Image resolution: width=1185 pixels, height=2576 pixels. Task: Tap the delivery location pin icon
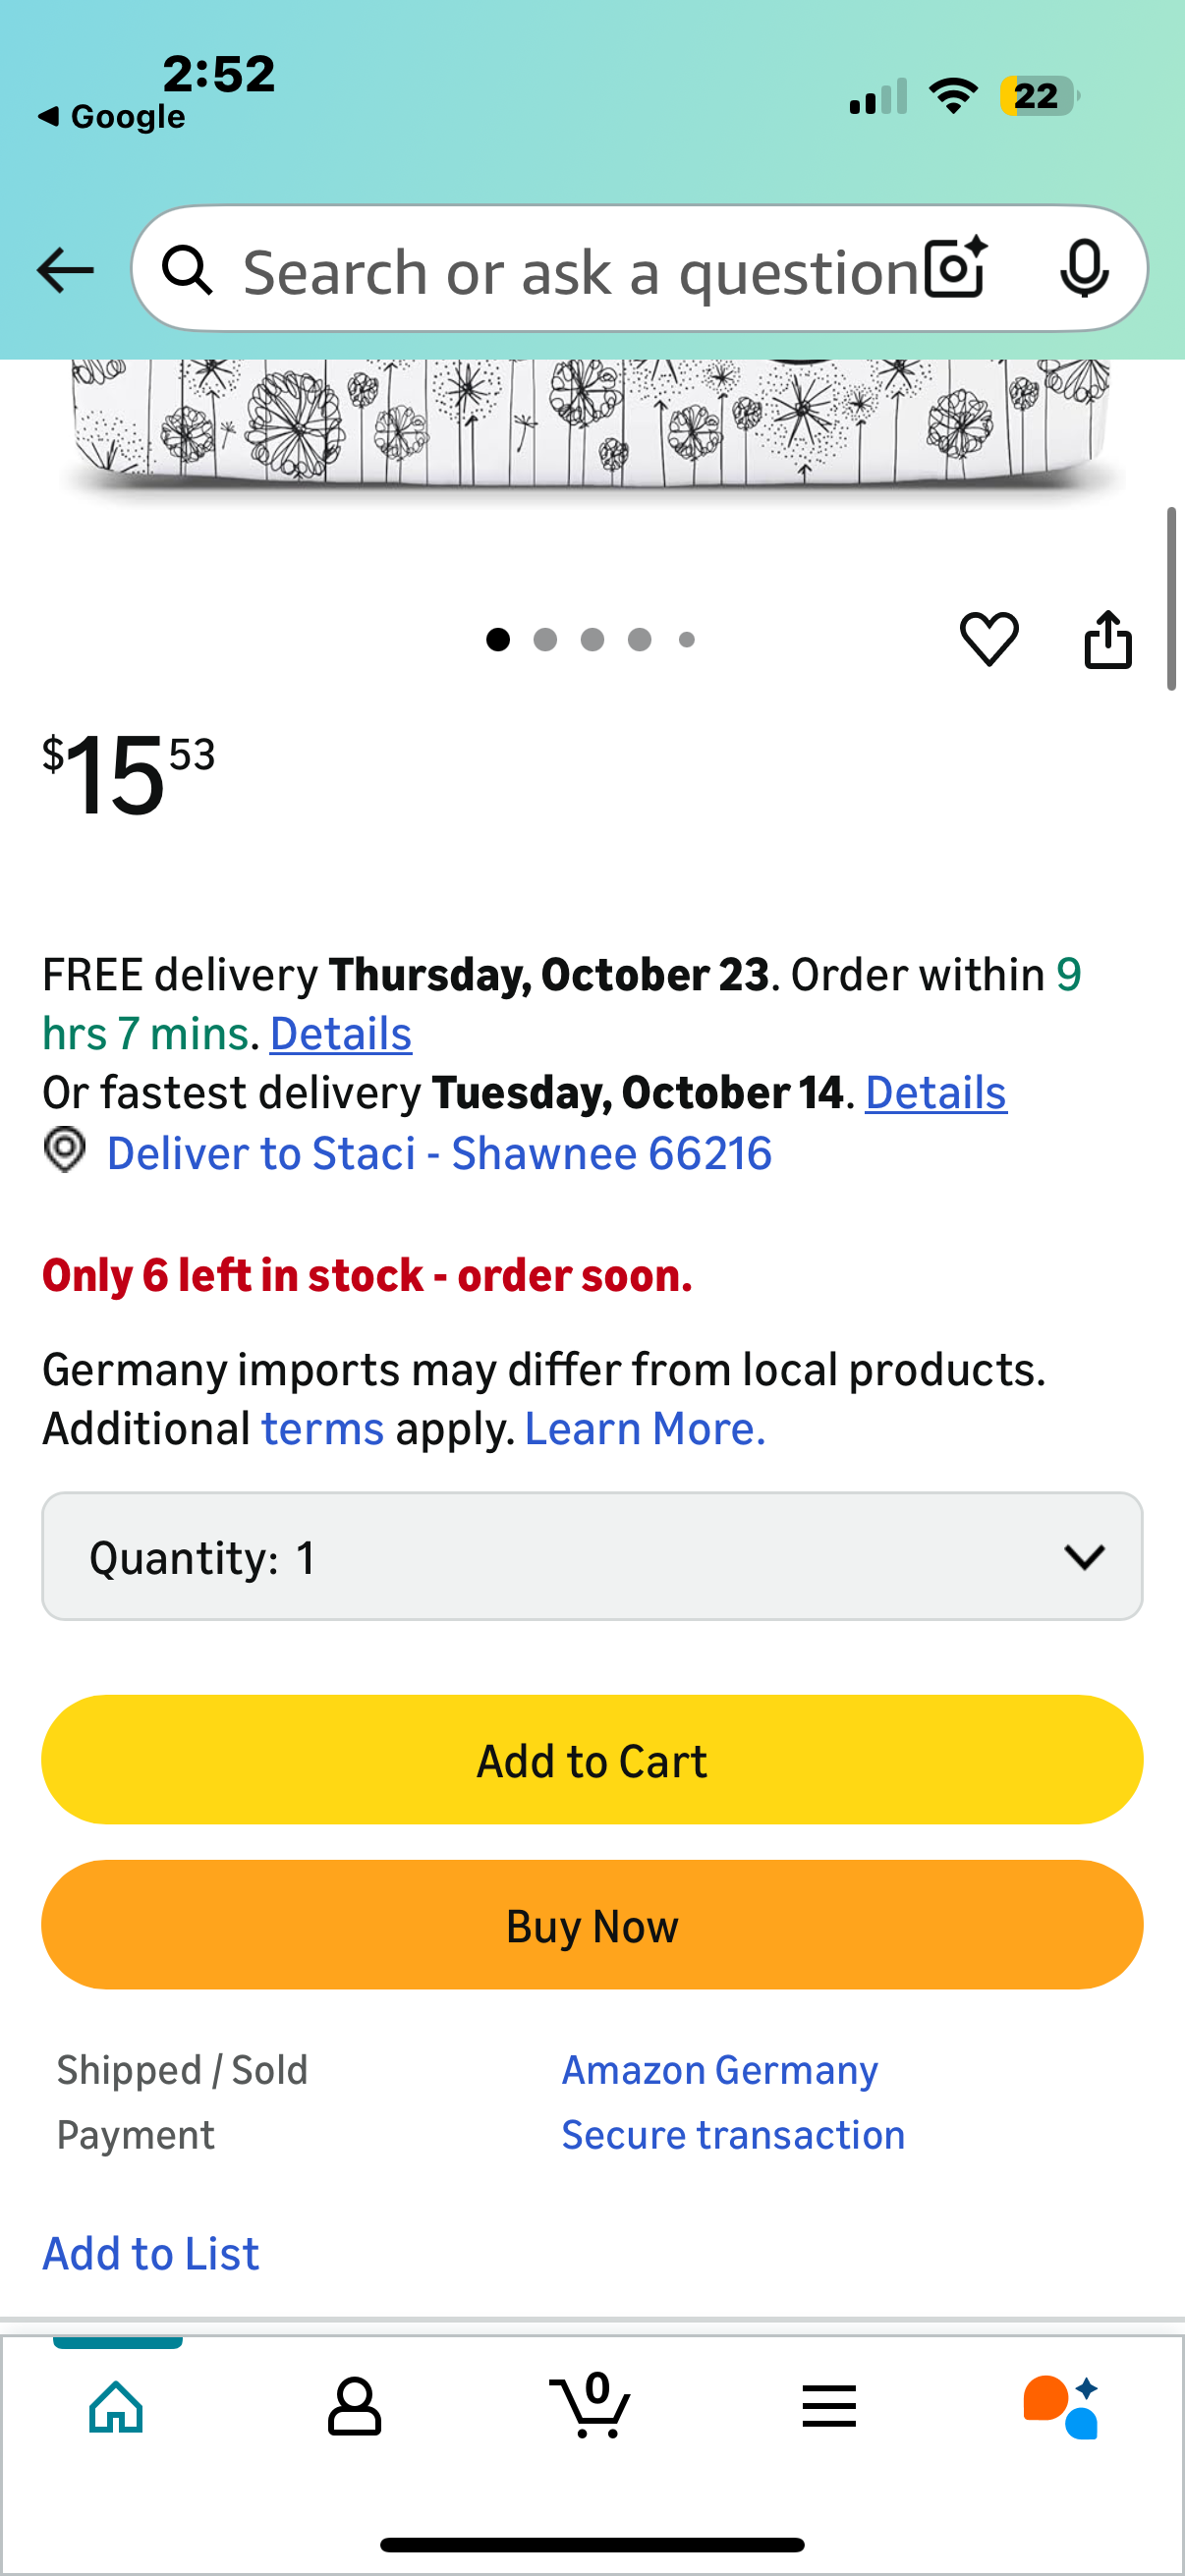click(65, 1151)
